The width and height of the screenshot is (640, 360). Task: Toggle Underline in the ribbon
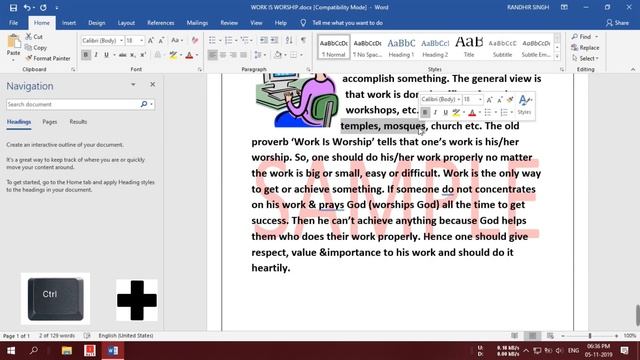107,55
